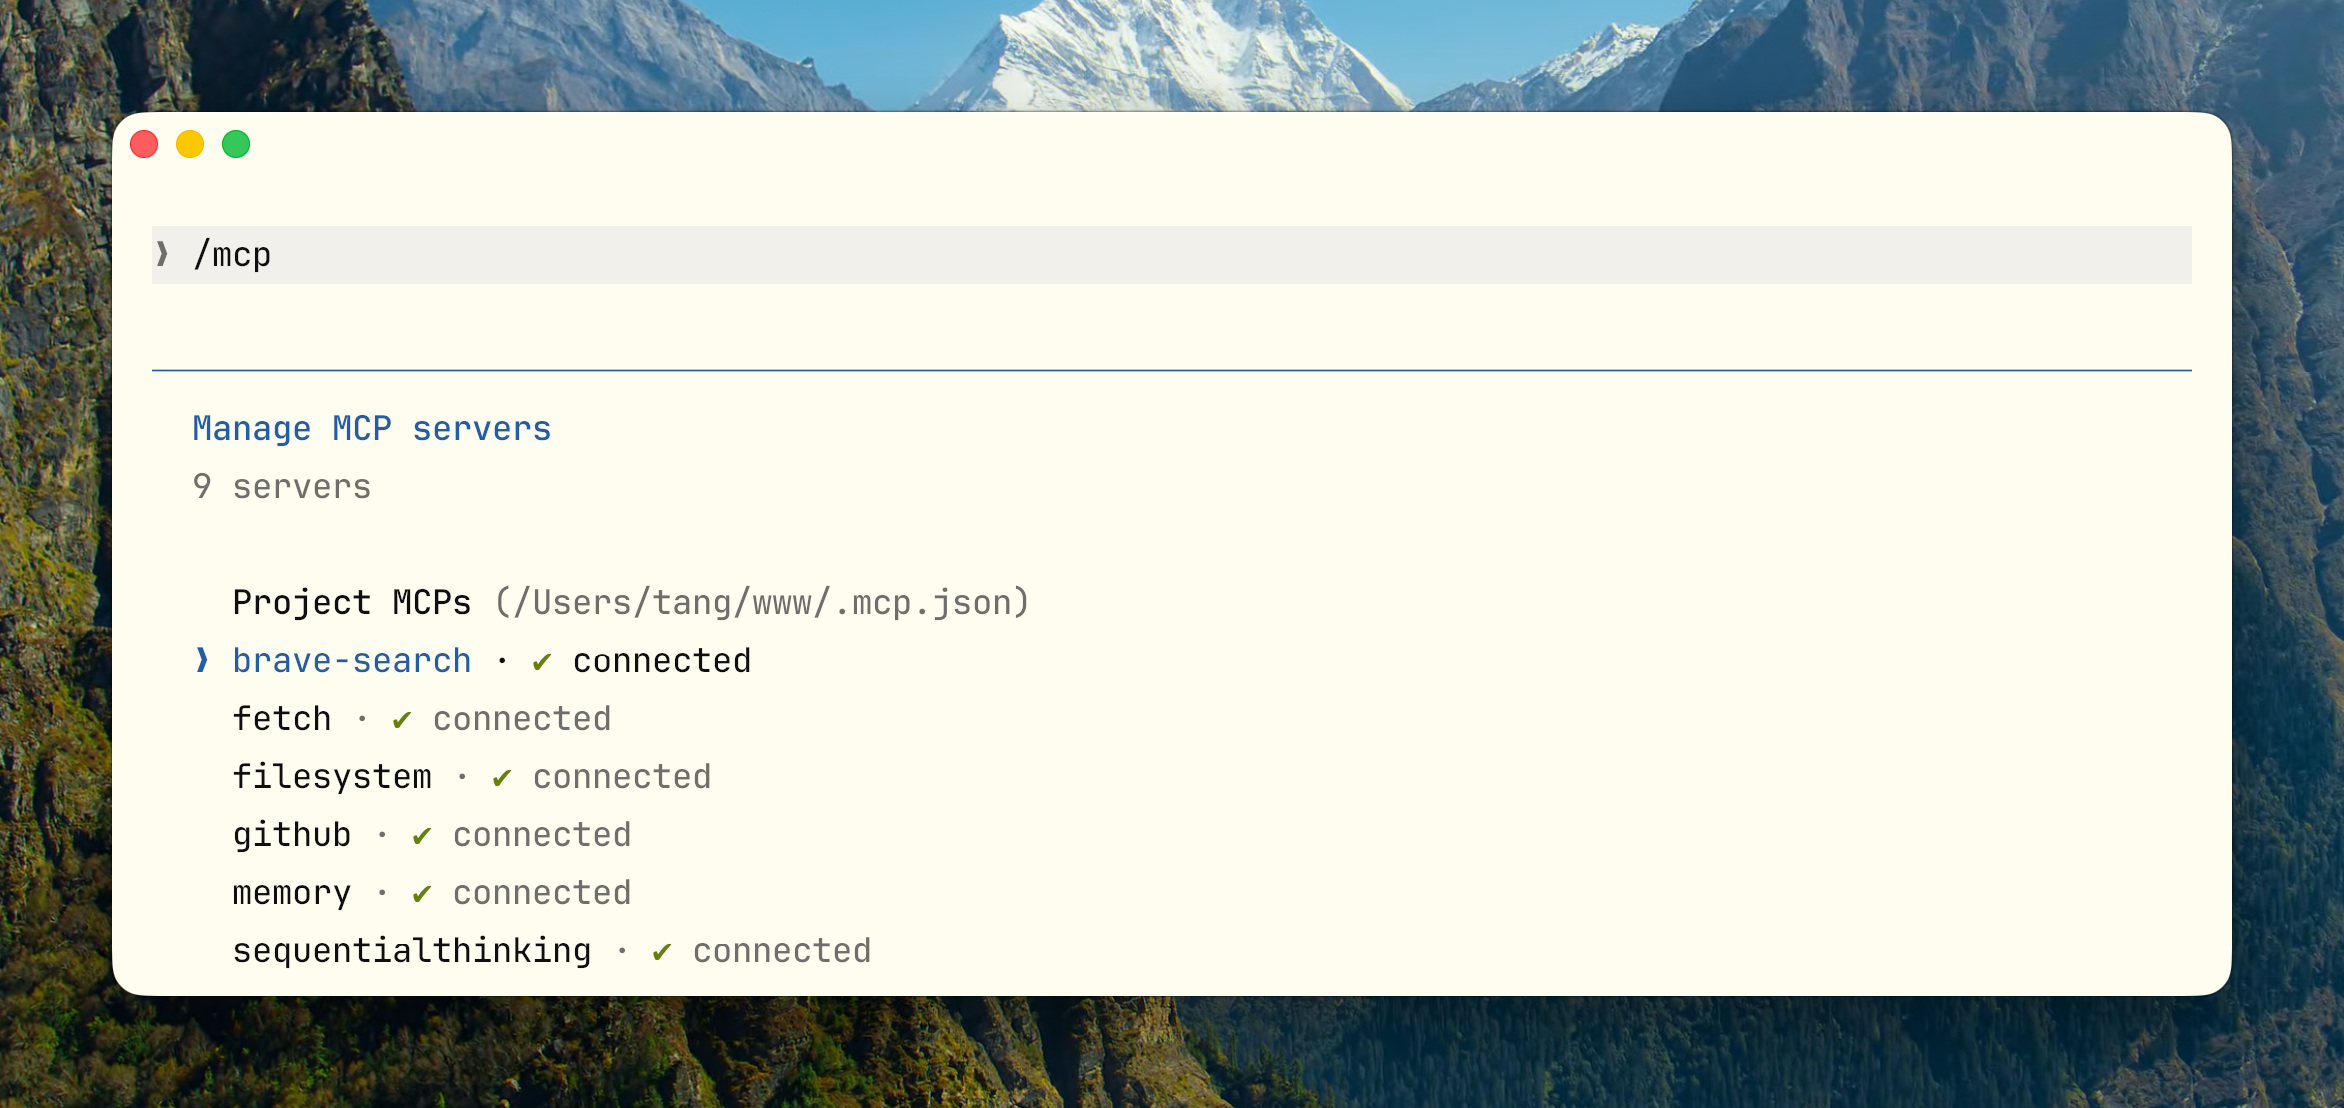This screenshot has width=2344, height=1108.
Task: Open the github server entry
Action: [x=291, y=835]
